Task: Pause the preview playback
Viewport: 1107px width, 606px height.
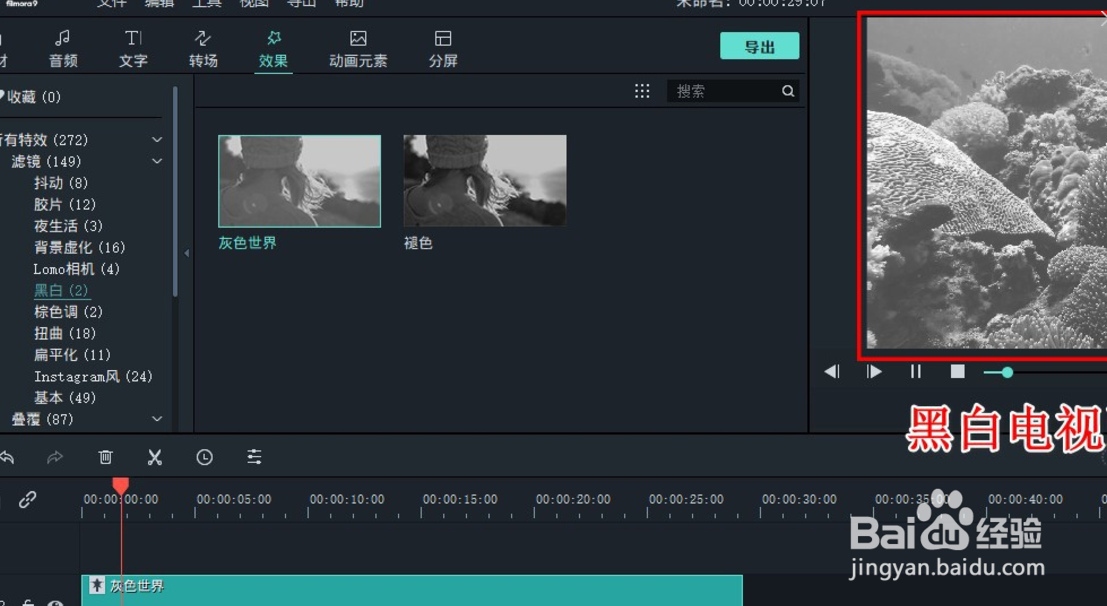Action: (915, 372)
